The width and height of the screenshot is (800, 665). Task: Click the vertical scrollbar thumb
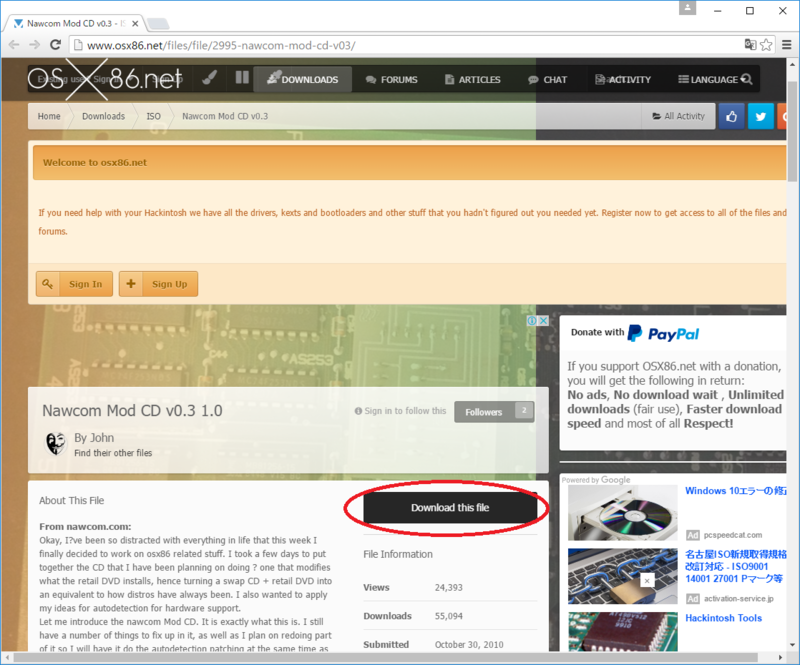[792, 131]
